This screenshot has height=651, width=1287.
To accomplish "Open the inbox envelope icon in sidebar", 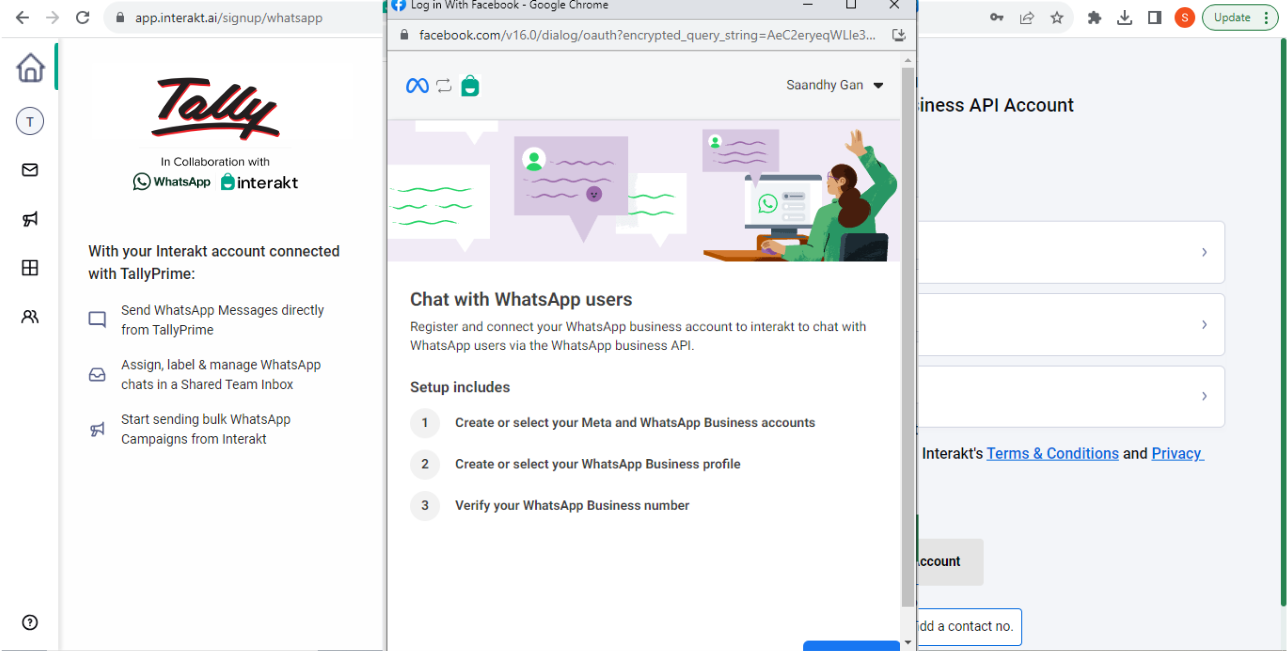I will click(x=30, y=170).
